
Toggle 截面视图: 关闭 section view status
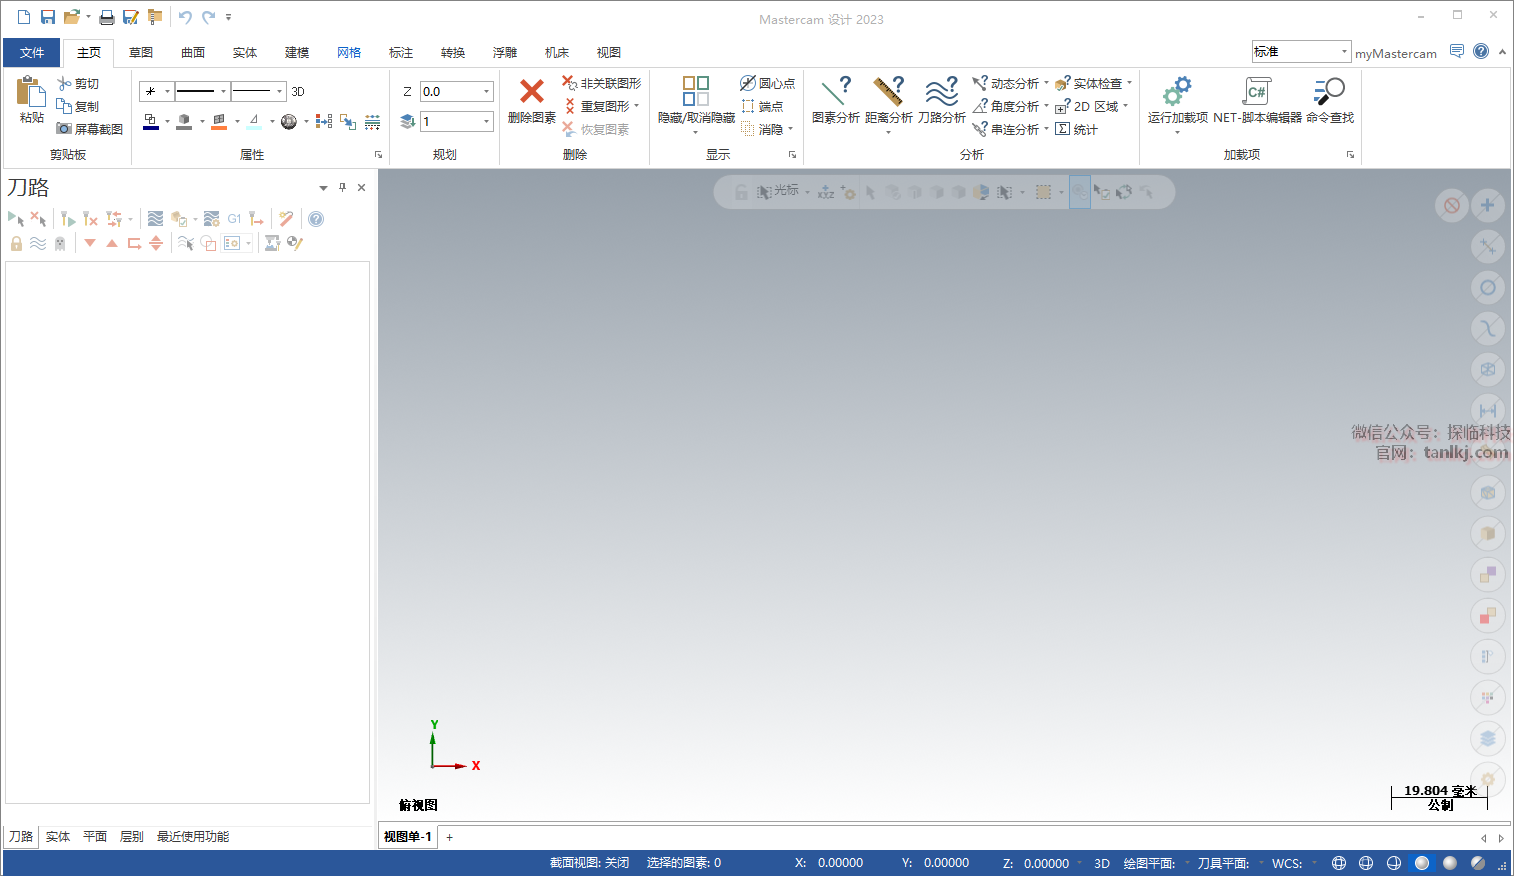pyautogui.click(x=590, y=863)
